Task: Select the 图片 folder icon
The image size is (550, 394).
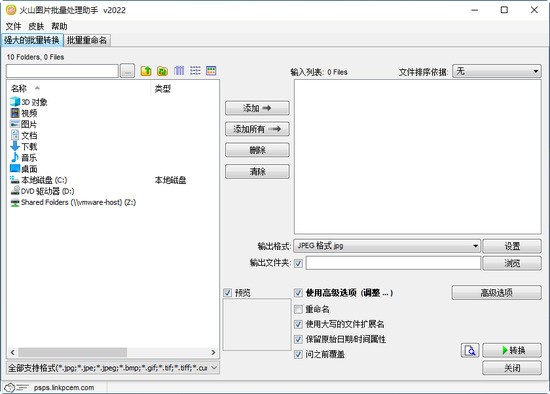Action: click(15, 124)
